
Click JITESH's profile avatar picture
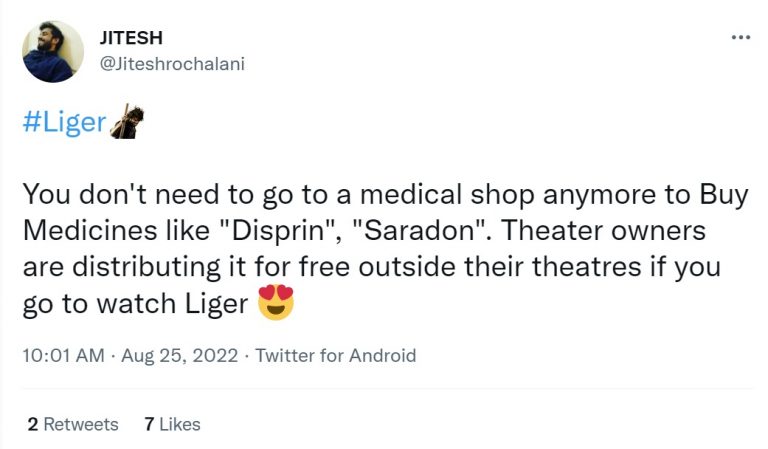[53, 51]
